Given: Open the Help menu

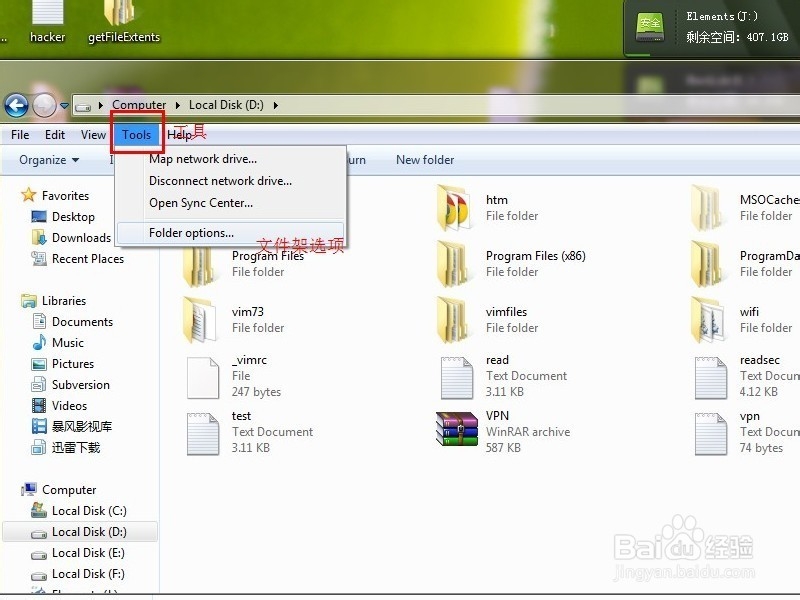Looking at the screenshot, I should pyautogui.click(x=180, y=135).
